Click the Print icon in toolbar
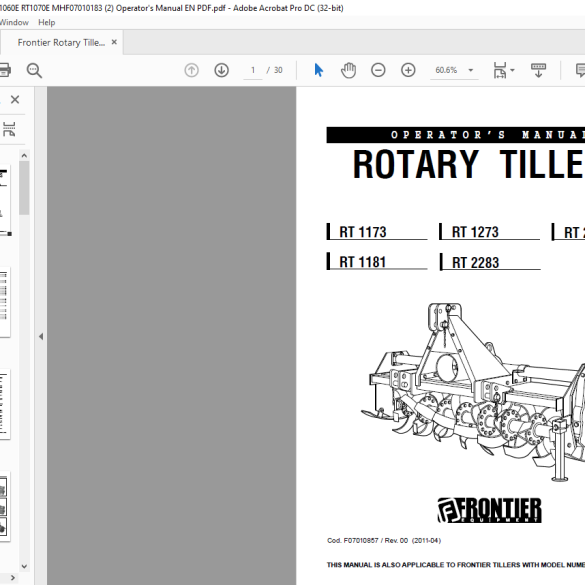The image size is (585, 585). coord(4,70)
